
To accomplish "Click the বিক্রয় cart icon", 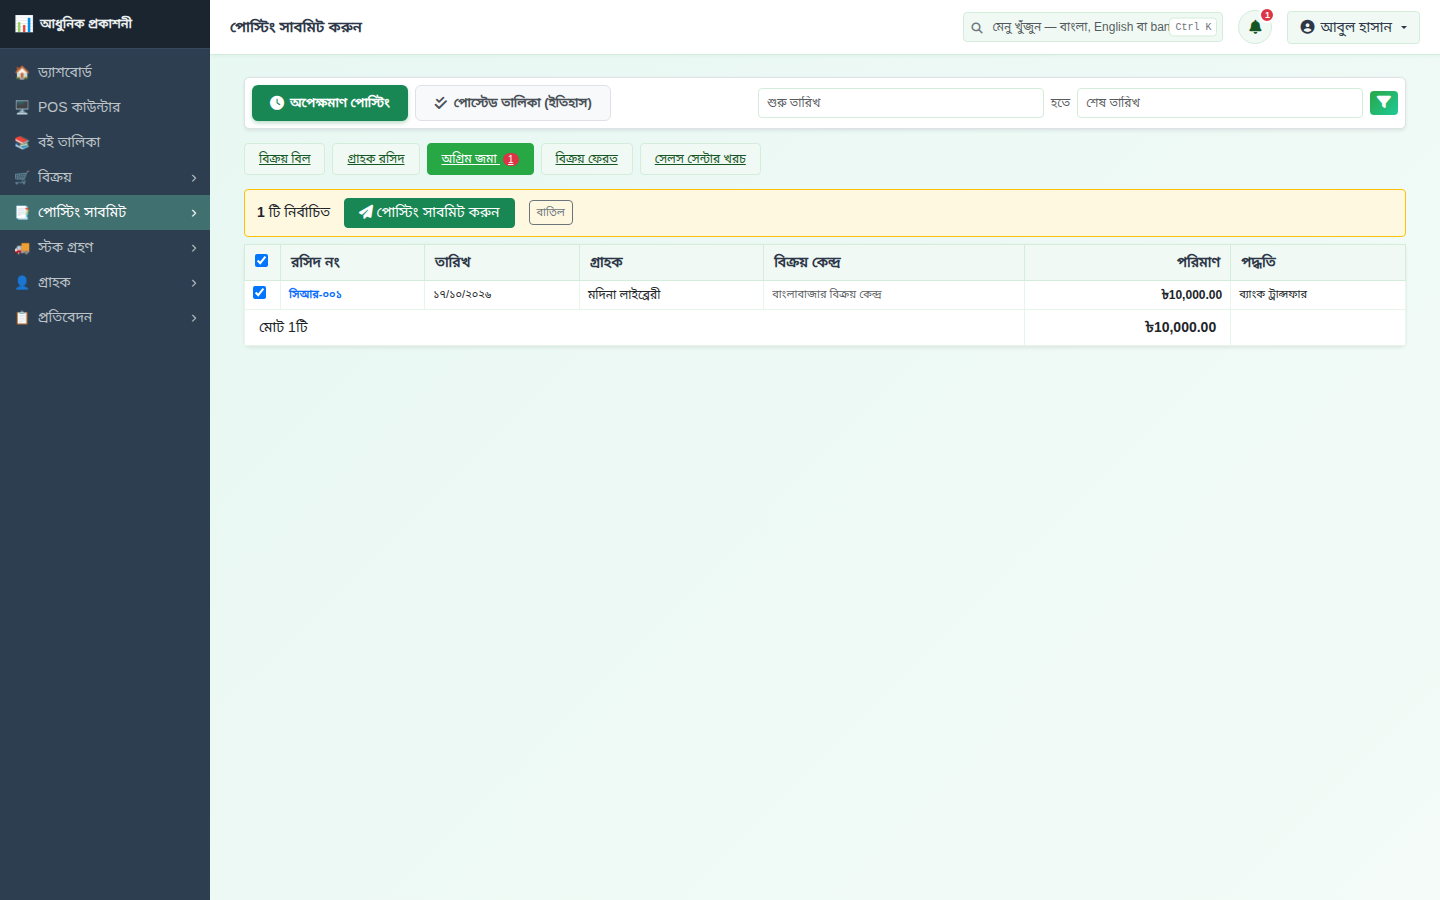I will pyautogui.click(x=22, y=178).
